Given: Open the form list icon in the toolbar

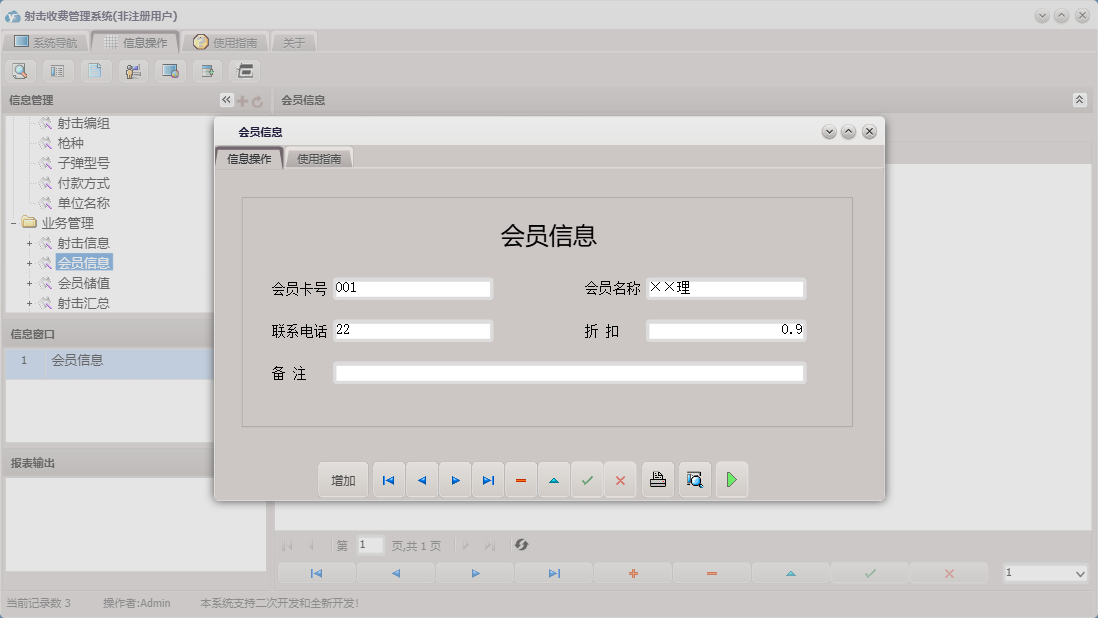Looking at the screenshot, I should [x=57, y=70].
